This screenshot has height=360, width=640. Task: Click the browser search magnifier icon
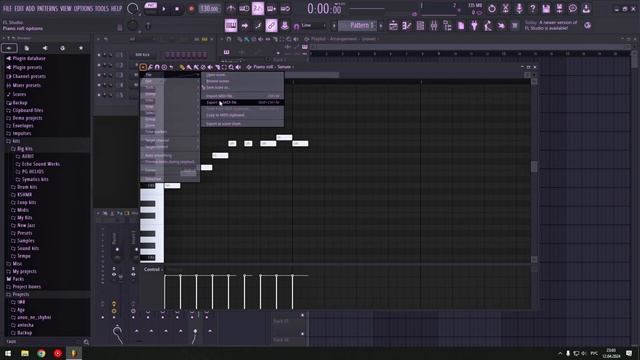coord(86,342)
